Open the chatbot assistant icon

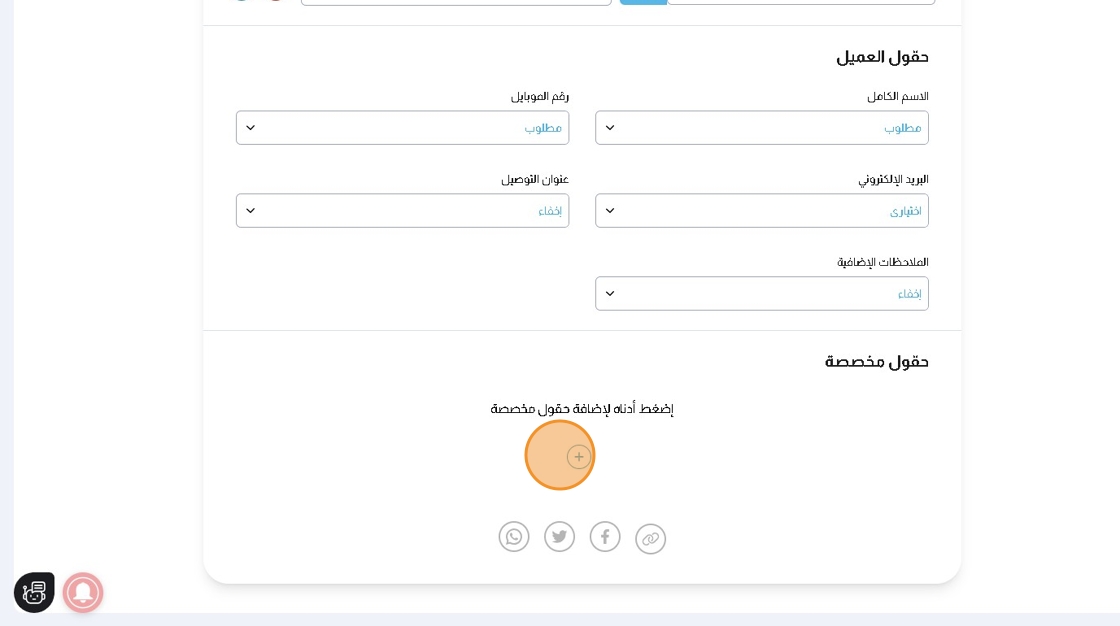pyautogui.click(x=34, y=592)
